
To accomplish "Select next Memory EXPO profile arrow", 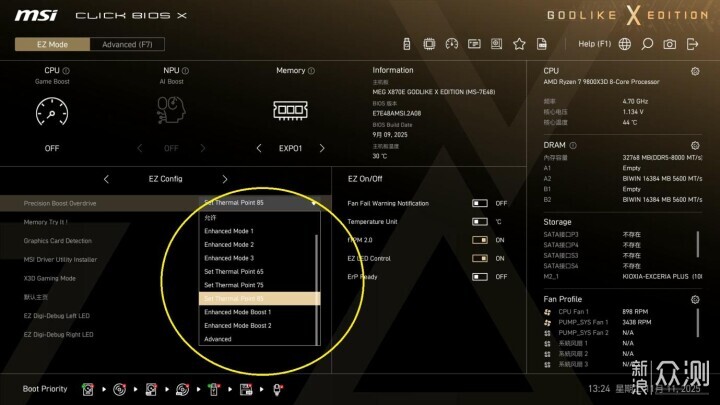I will (x=322, y=148).
